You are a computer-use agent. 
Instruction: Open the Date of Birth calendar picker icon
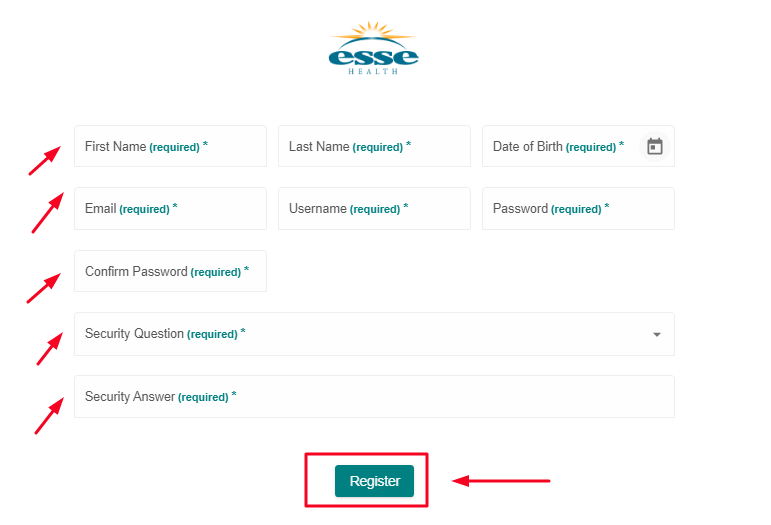[x=654, y=146]
